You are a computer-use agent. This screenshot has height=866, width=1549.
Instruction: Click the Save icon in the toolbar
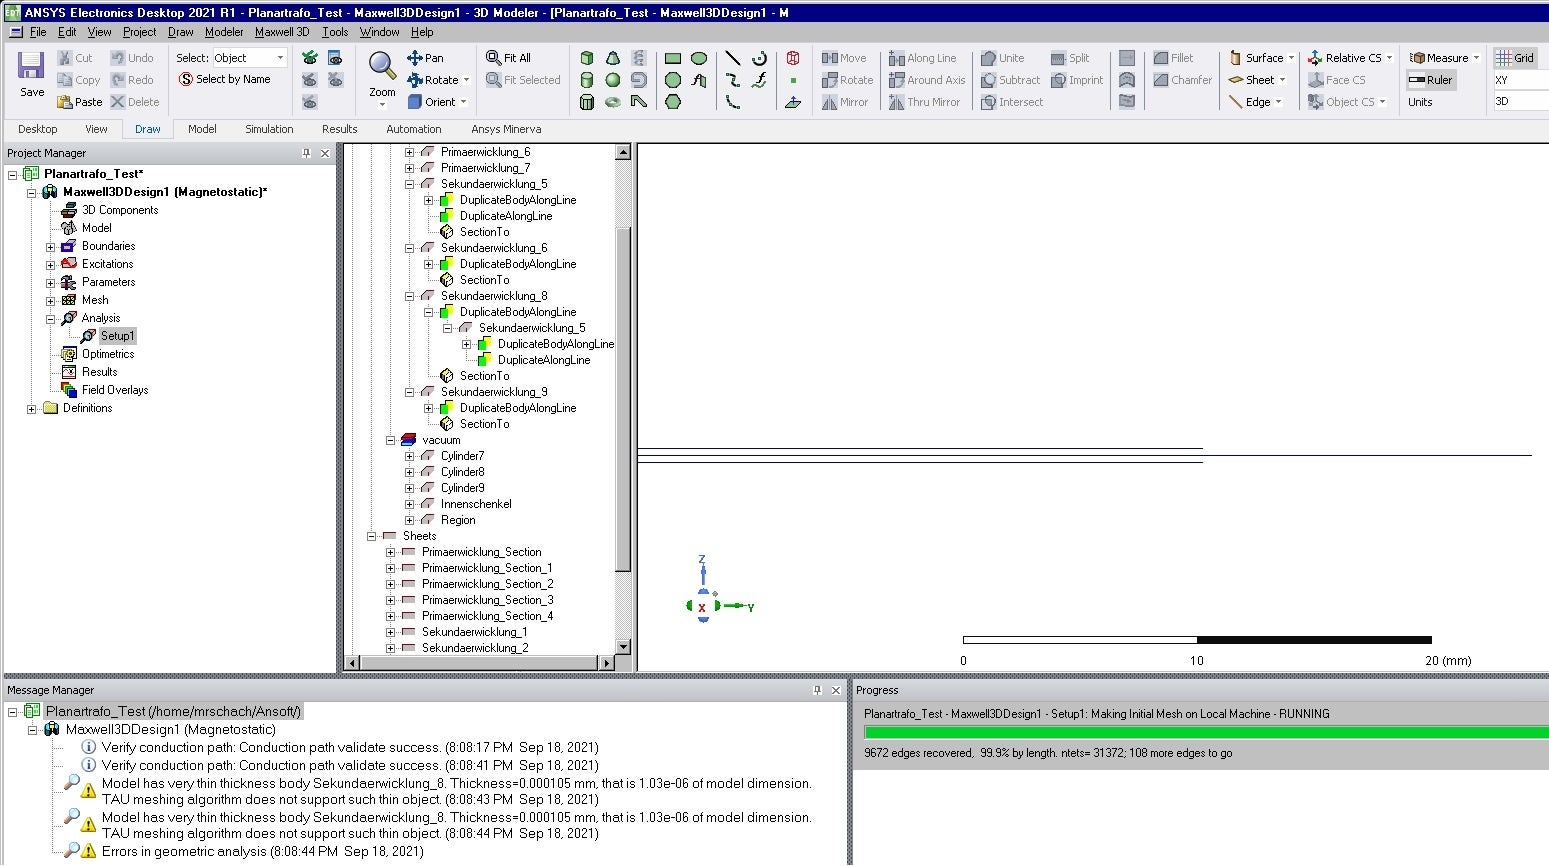point(31,73)
